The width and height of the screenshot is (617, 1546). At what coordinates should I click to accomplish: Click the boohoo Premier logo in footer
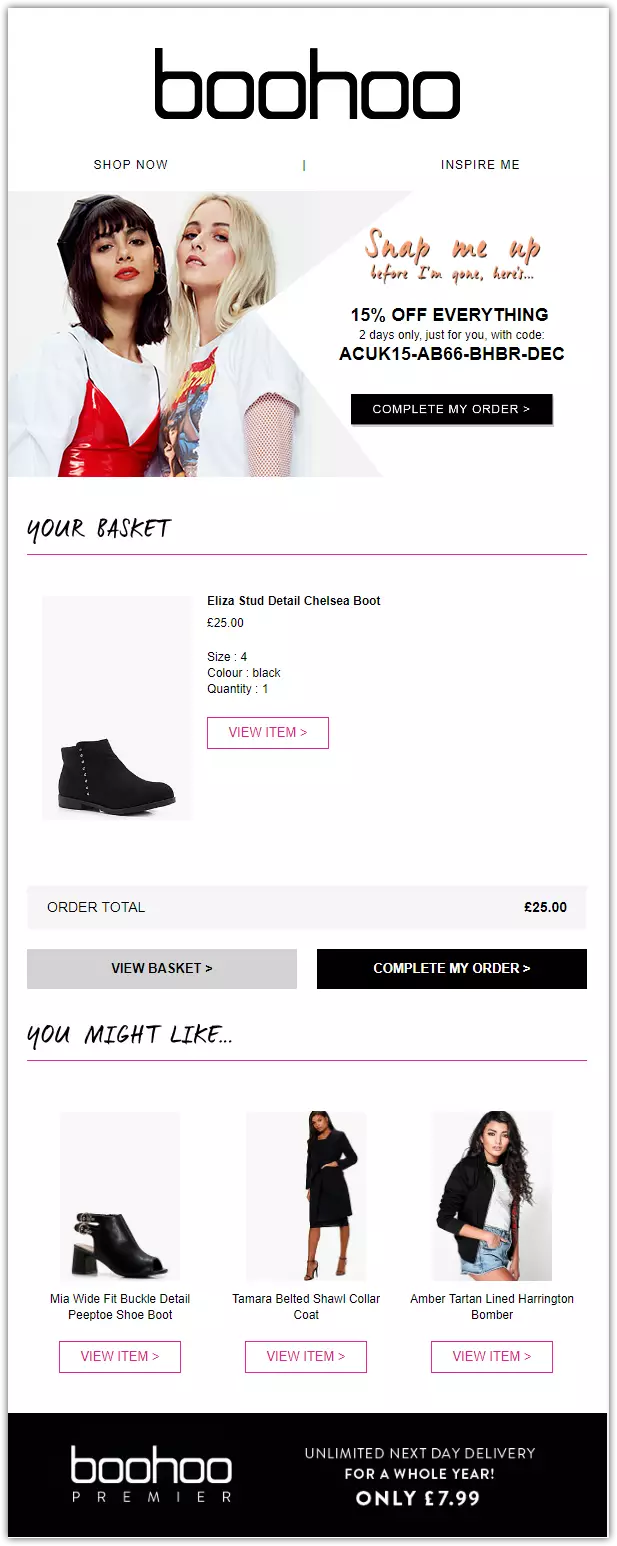click(x=151, y=1474)
